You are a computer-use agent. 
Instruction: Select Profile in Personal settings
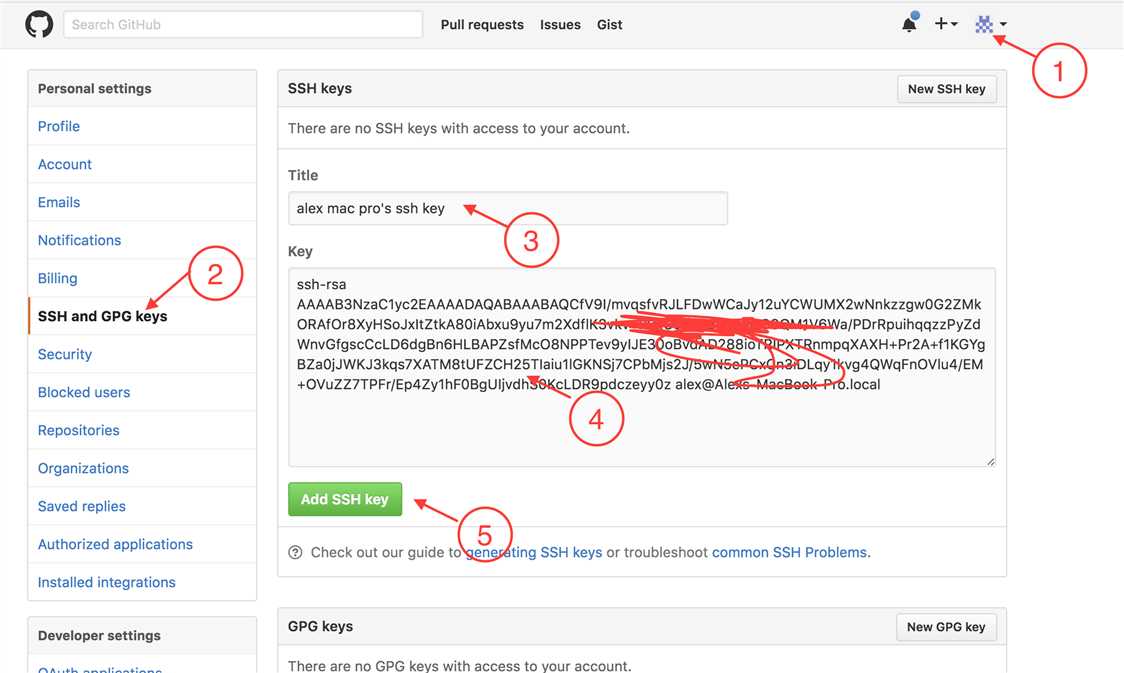click(59, 126)
